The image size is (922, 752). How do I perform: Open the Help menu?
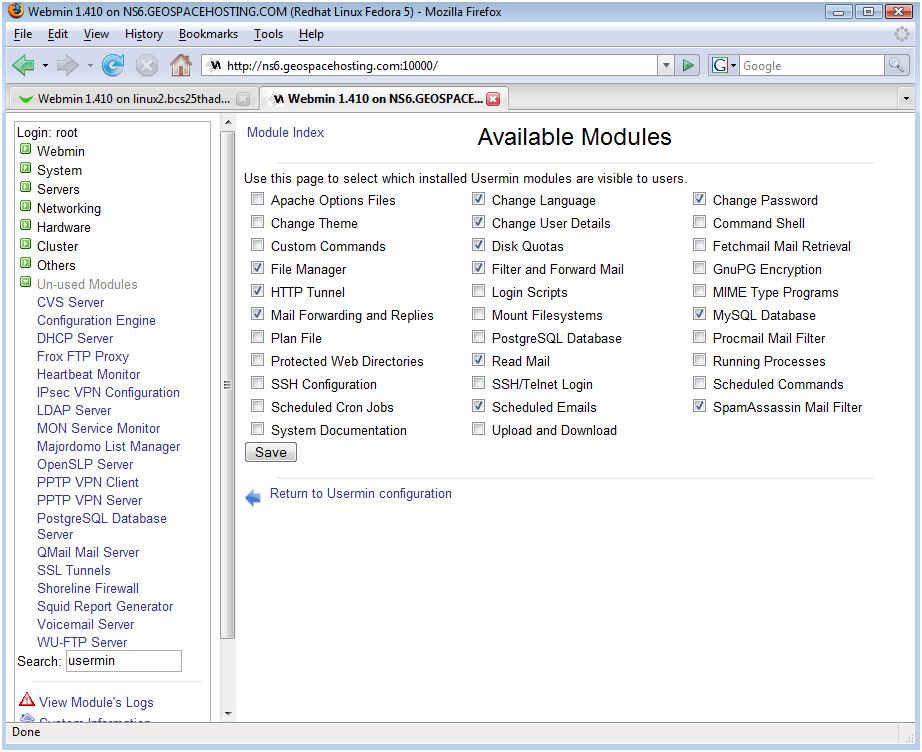(x=311, y=34)
